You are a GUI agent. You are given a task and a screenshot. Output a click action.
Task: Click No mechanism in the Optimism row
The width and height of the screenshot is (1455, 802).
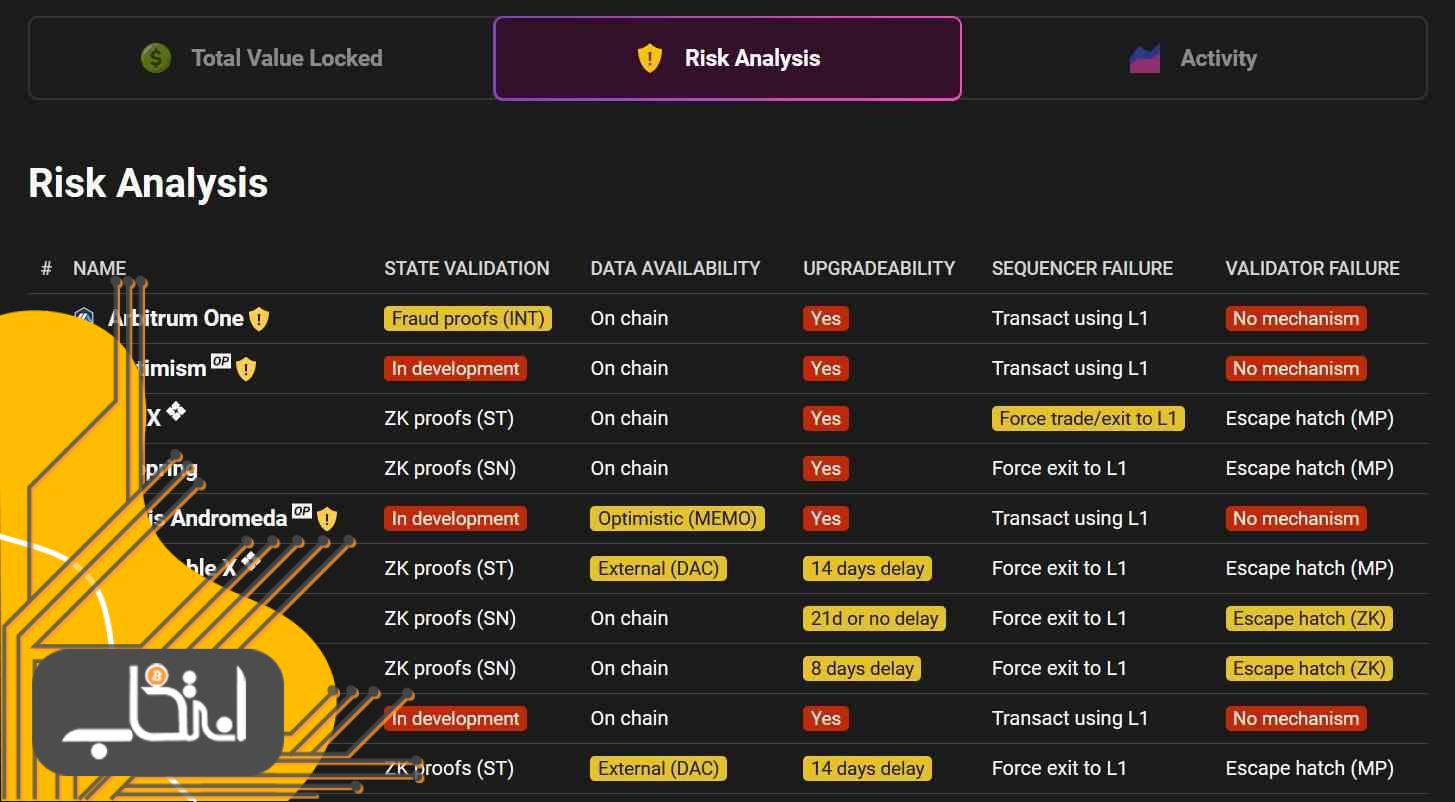click(1296, 368)
